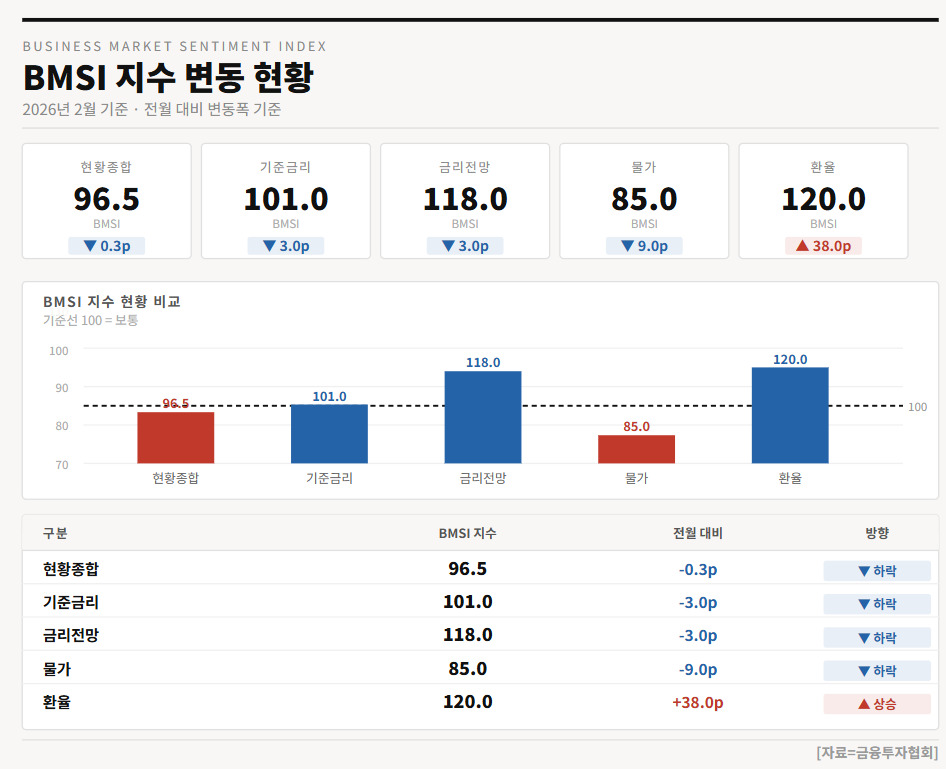This screenshot has width=946, height=769.
Task: Click the 자료=금융투자협회 source credit
Action: coord(876,753)
